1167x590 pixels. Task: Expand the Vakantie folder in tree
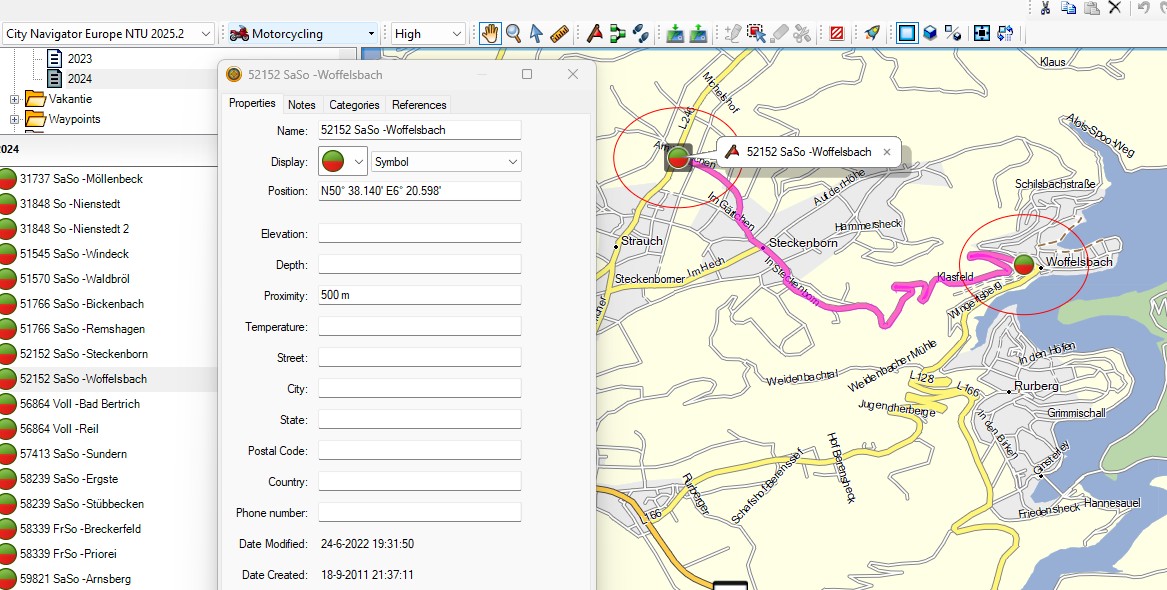click(x=15, y=99)
